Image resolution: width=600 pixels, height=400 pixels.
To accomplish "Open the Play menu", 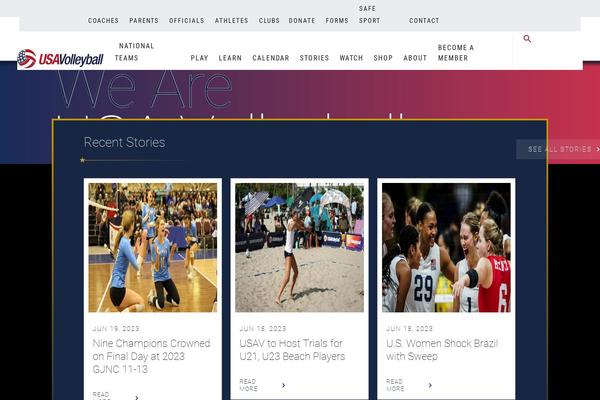I will [199, 58].
